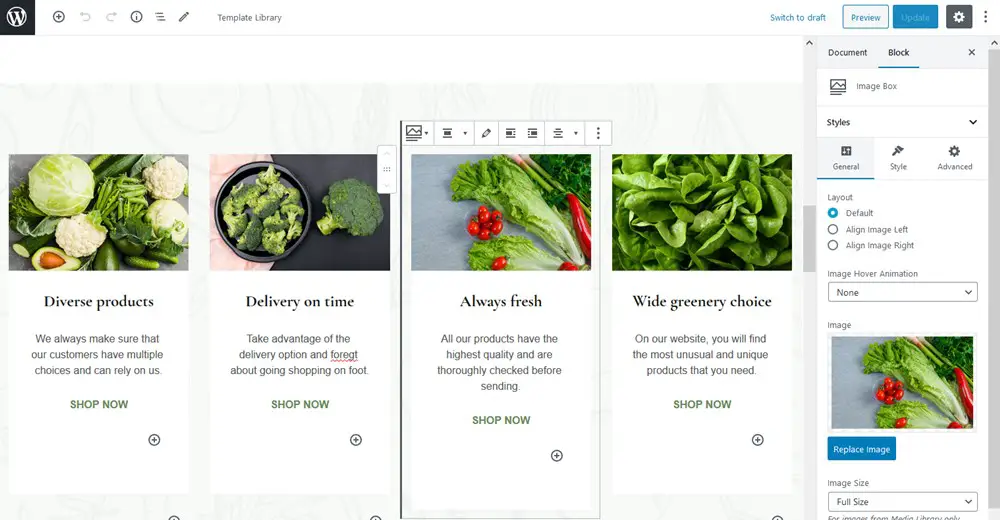Click description text 'All our products have the'
Screen dimensions: 1000x520
pyautogui.click(x=499, y=338)
